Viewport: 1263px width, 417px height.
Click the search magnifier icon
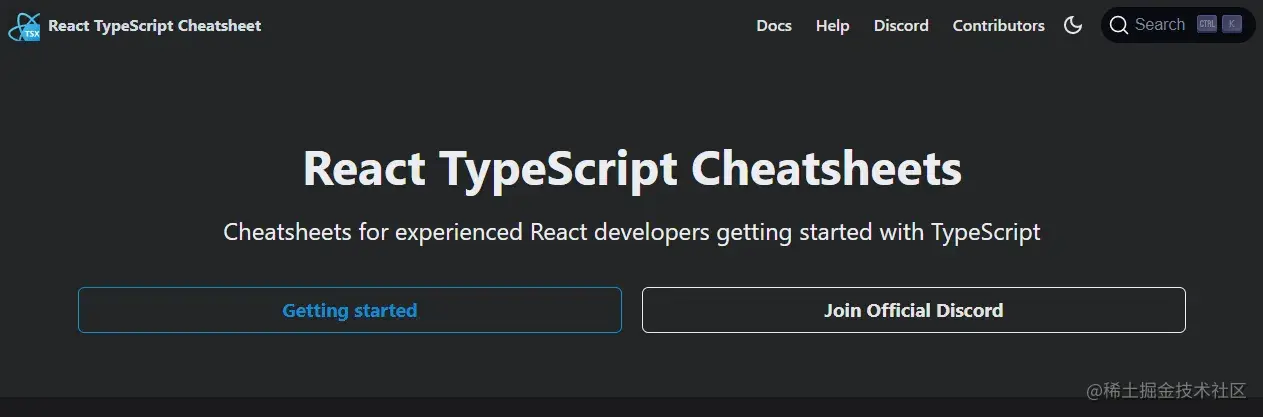[1119, 25]
